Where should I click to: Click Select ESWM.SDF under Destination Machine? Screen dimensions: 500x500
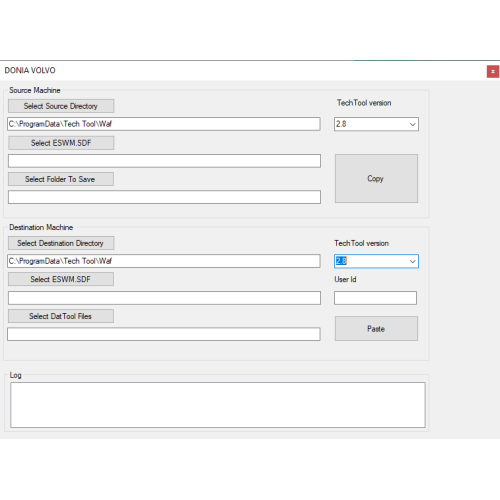(61, 279)
